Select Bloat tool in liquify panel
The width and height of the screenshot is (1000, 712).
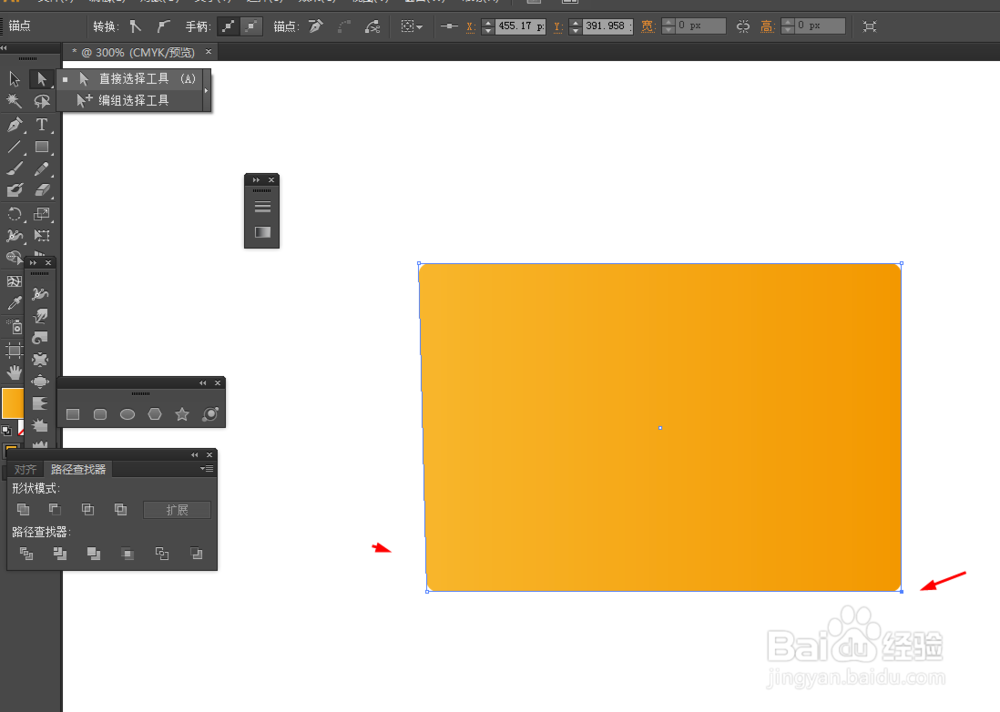(x=40, y=382)
